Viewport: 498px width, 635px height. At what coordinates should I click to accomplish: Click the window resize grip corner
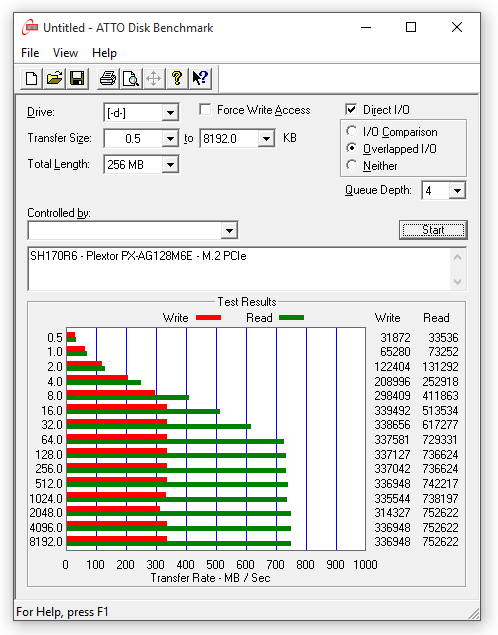(x=473, y=613)
